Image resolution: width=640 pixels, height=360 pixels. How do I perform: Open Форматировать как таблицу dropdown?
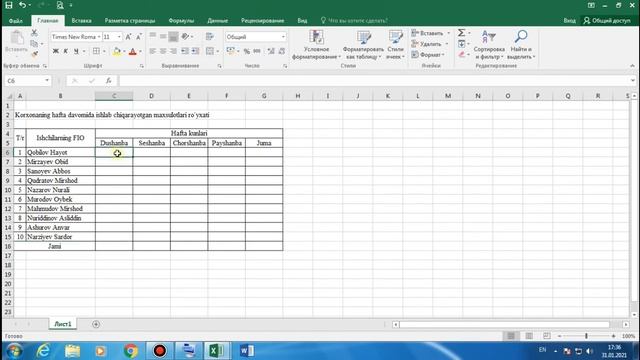coord(363,45)
